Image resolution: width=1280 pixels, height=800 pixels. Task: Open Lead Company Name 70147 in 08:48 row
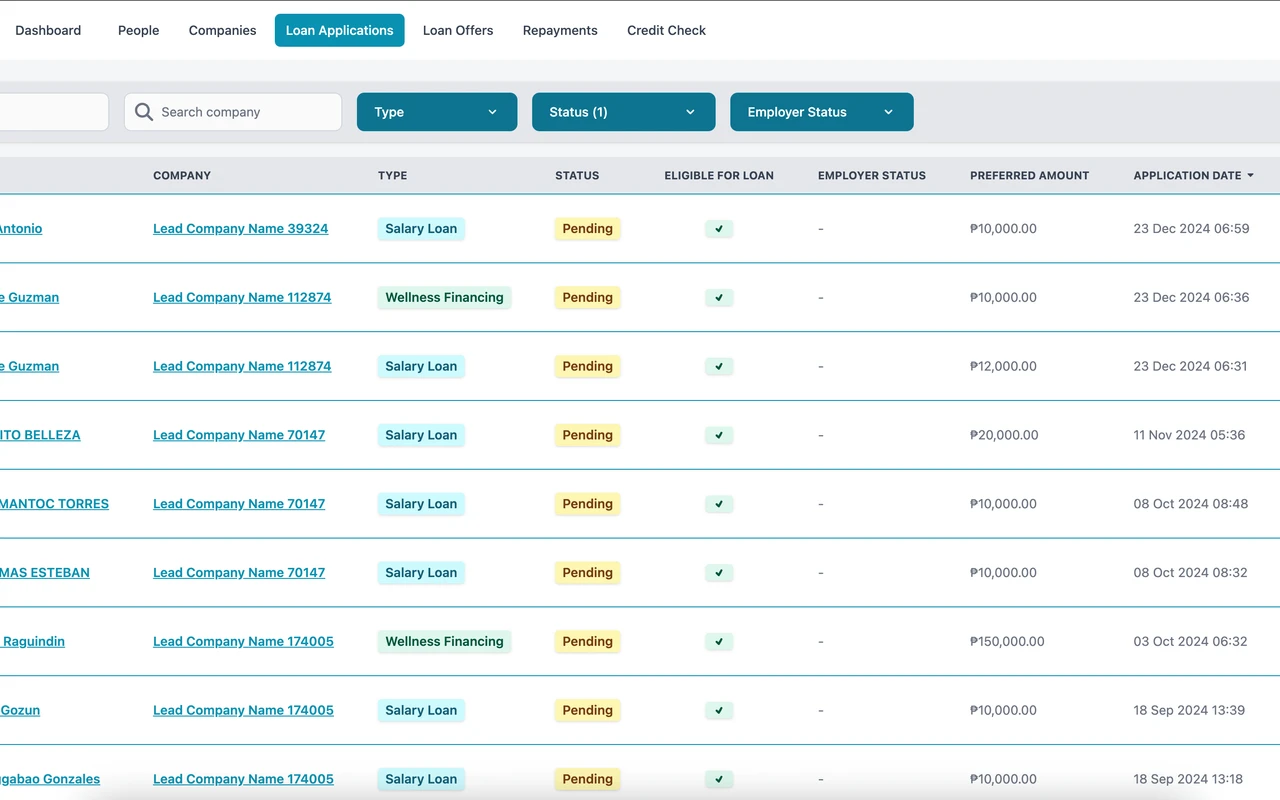pyautogui.click(x=239, y=504)
